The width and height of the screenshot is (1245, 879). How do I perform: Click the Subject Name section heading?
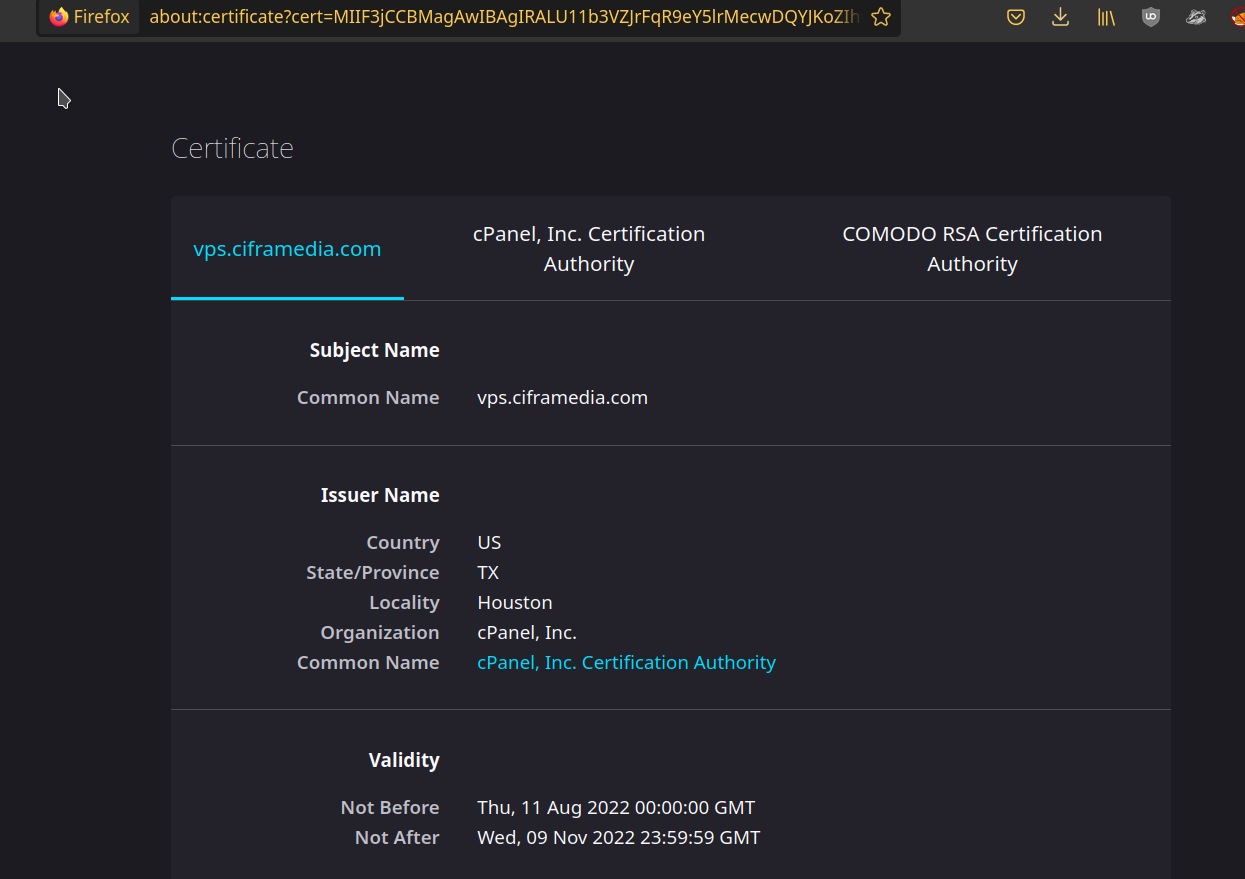pos(374,351)
